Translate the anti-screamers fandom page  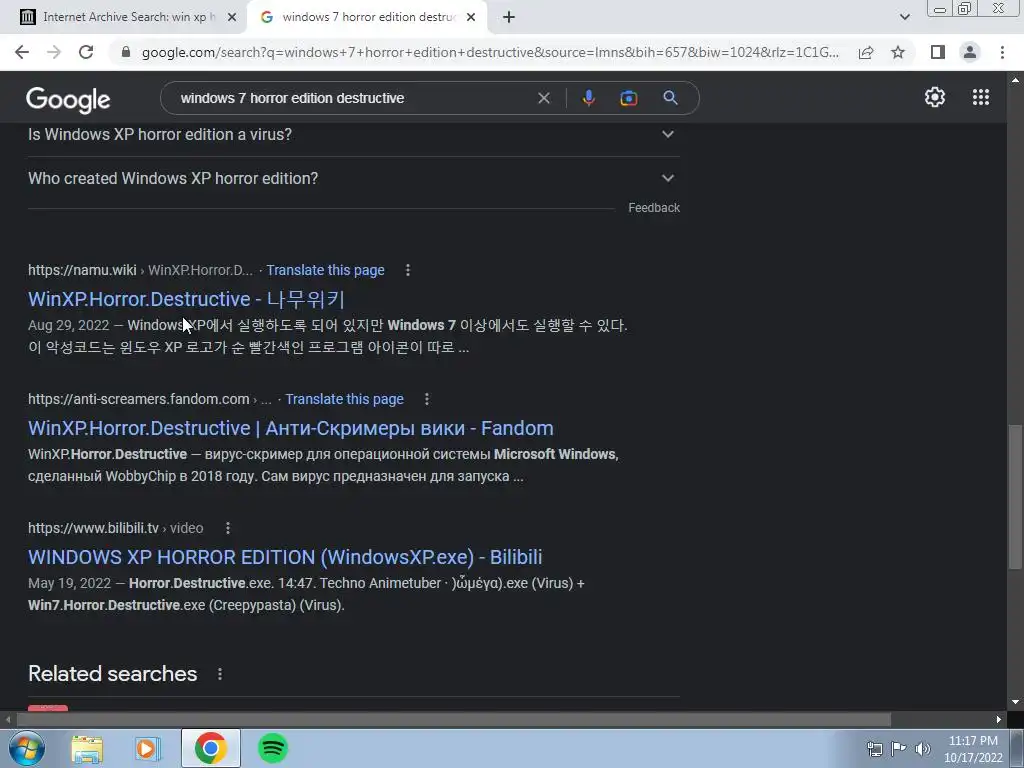click(344, 399)
